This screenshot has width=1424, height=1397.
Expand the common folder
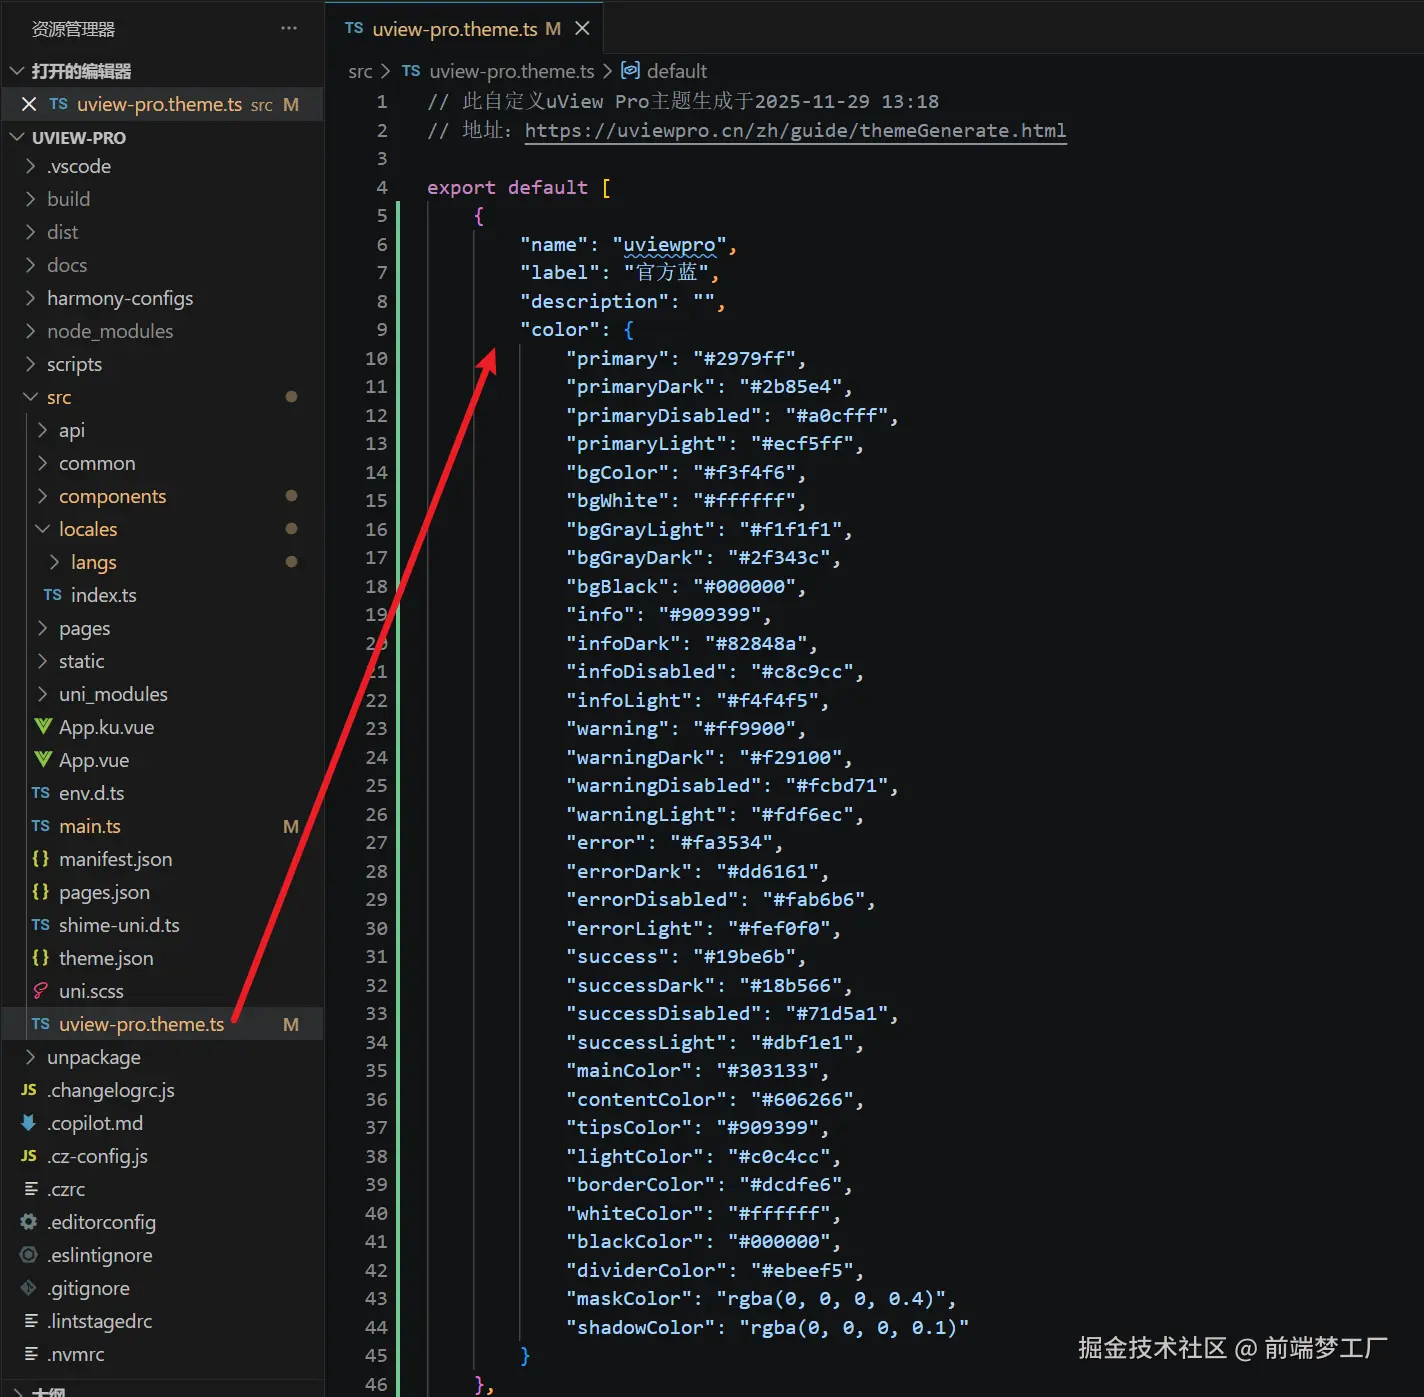point(162,463)
